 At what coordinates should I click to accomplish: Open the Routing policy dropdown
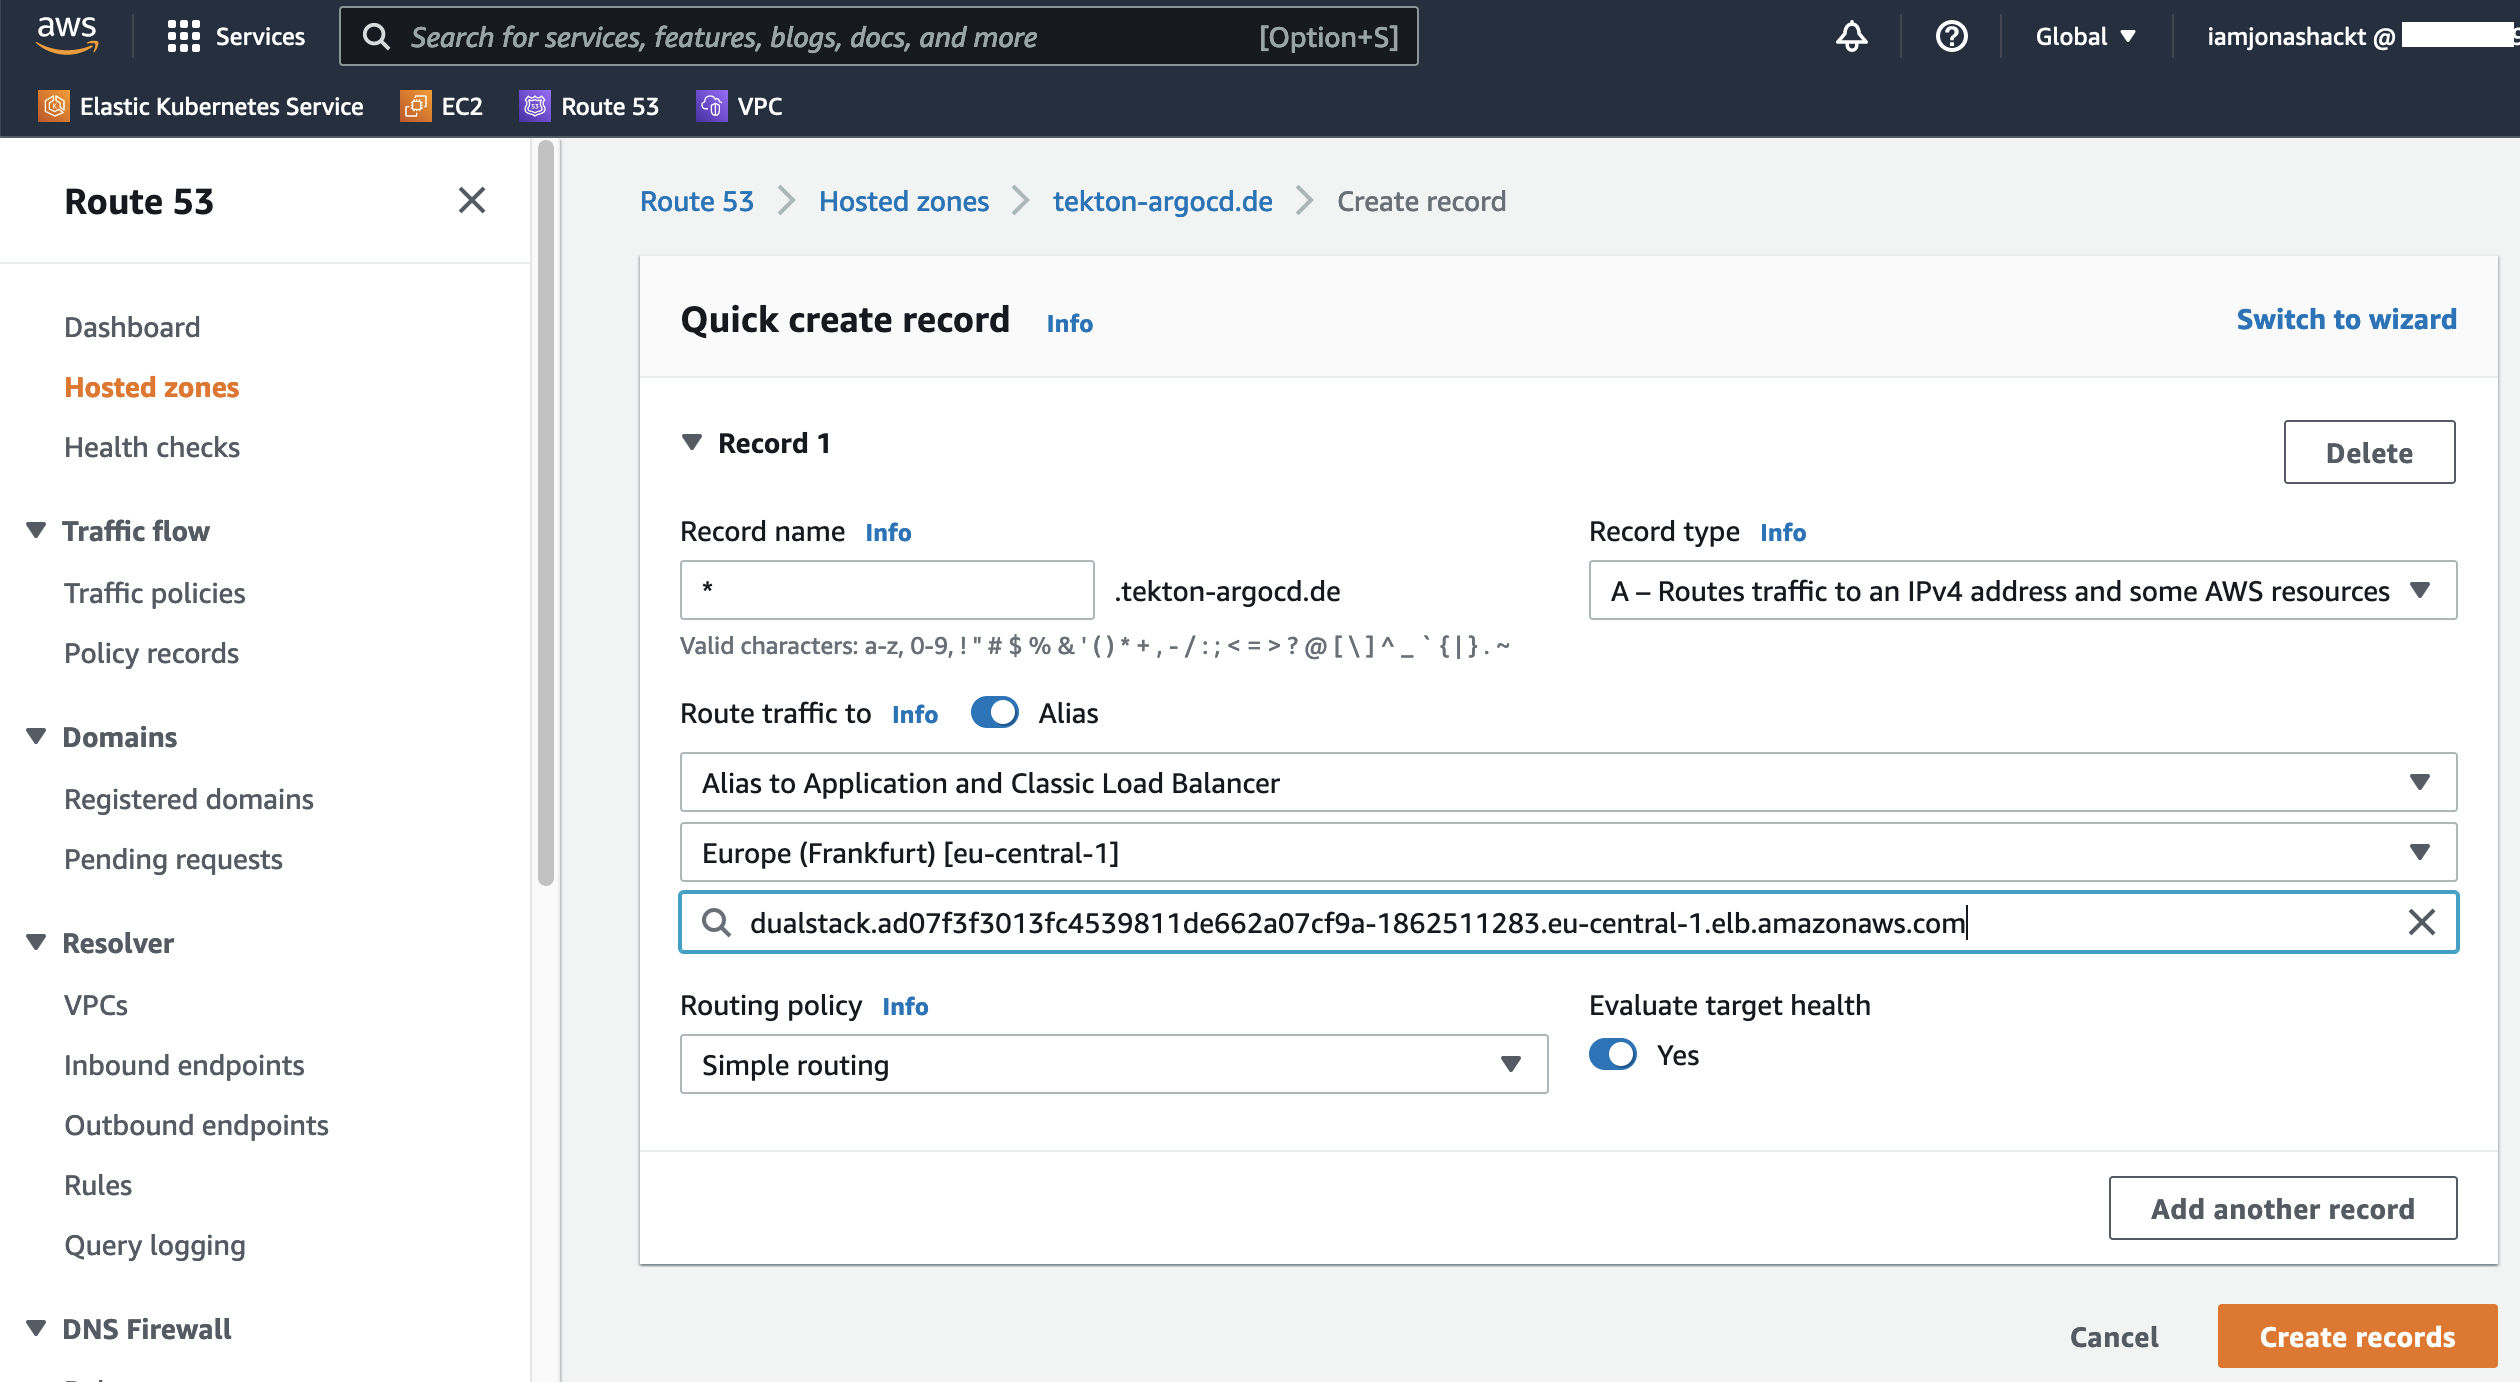(1113, 1065)
